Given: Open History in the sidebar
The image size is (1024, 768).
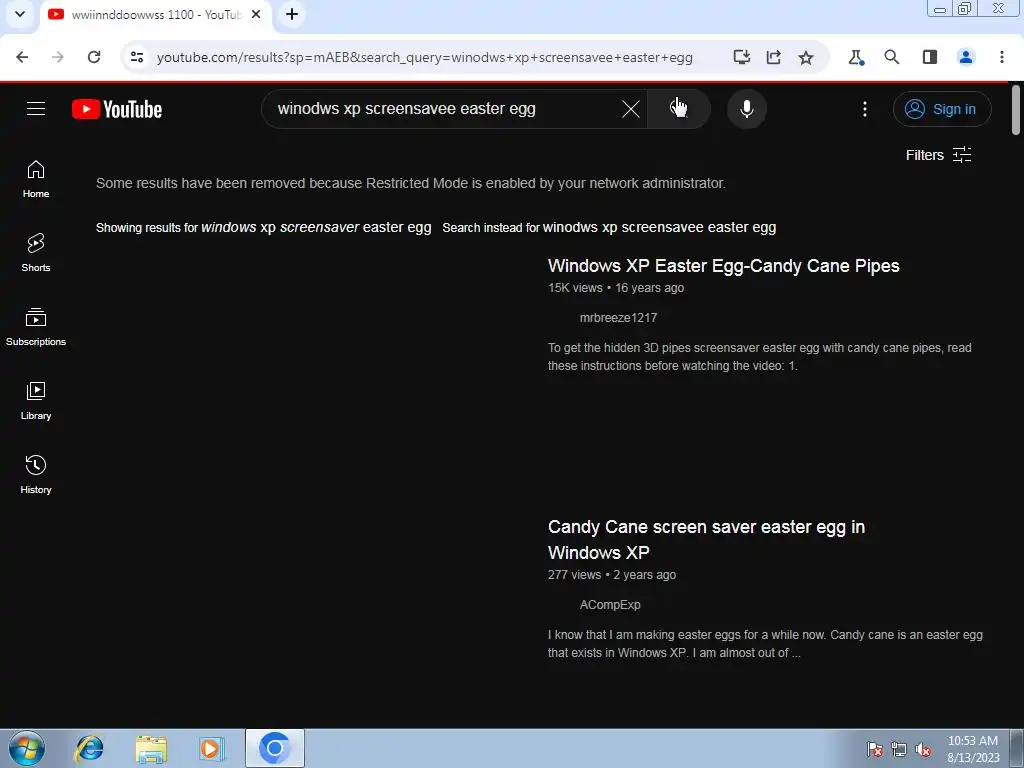Looking at the screenshot, I should pos(36,475).
